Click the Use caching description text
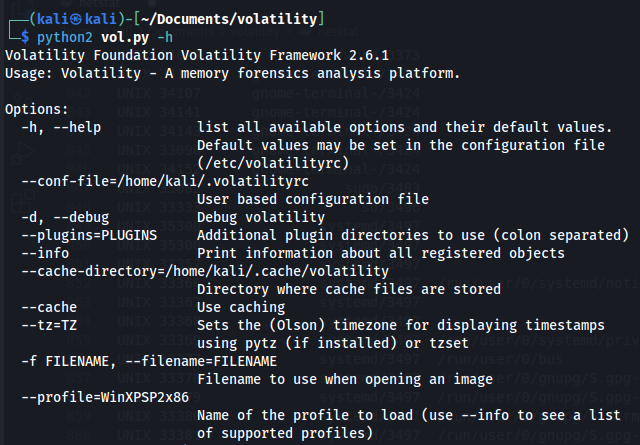 click(241, 307)
